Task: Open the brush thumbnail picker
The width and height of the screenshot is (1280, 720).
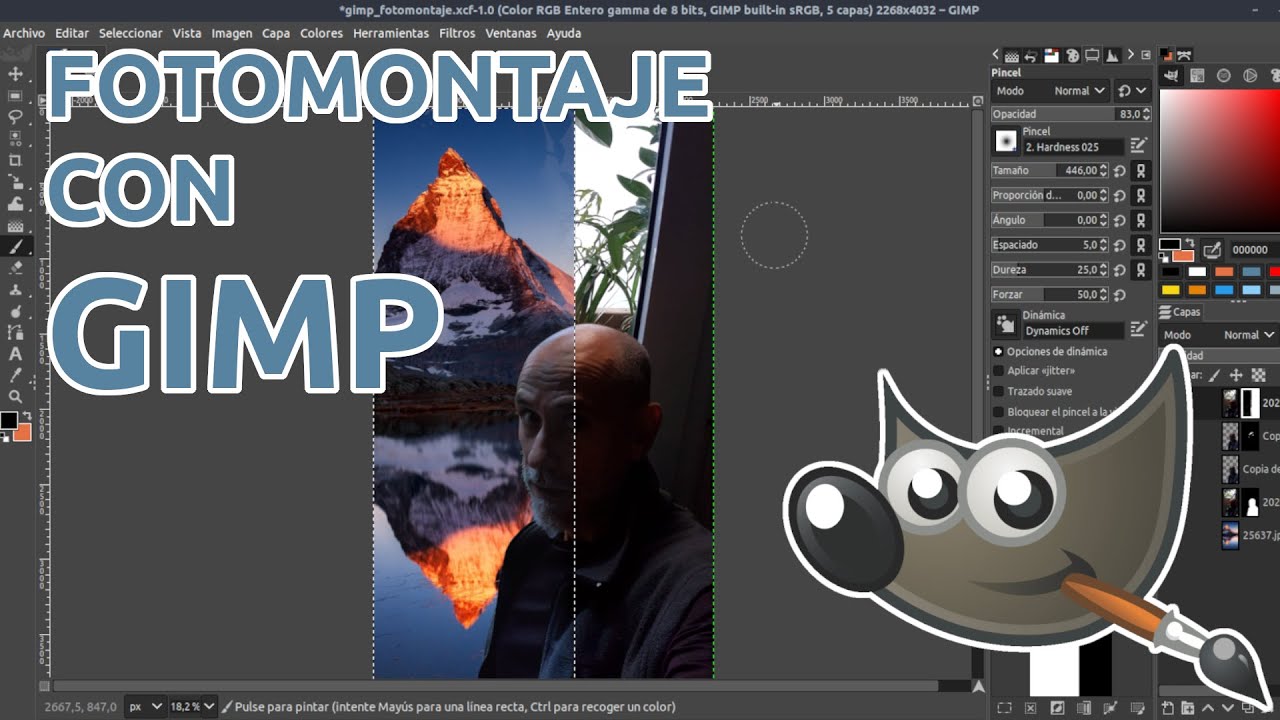Action: 1005,141
